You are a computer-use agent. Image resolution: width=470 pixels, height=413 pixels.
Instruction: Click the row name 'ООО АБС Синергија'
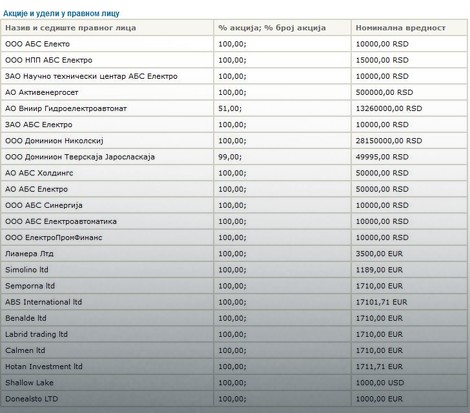pos(43,205)
